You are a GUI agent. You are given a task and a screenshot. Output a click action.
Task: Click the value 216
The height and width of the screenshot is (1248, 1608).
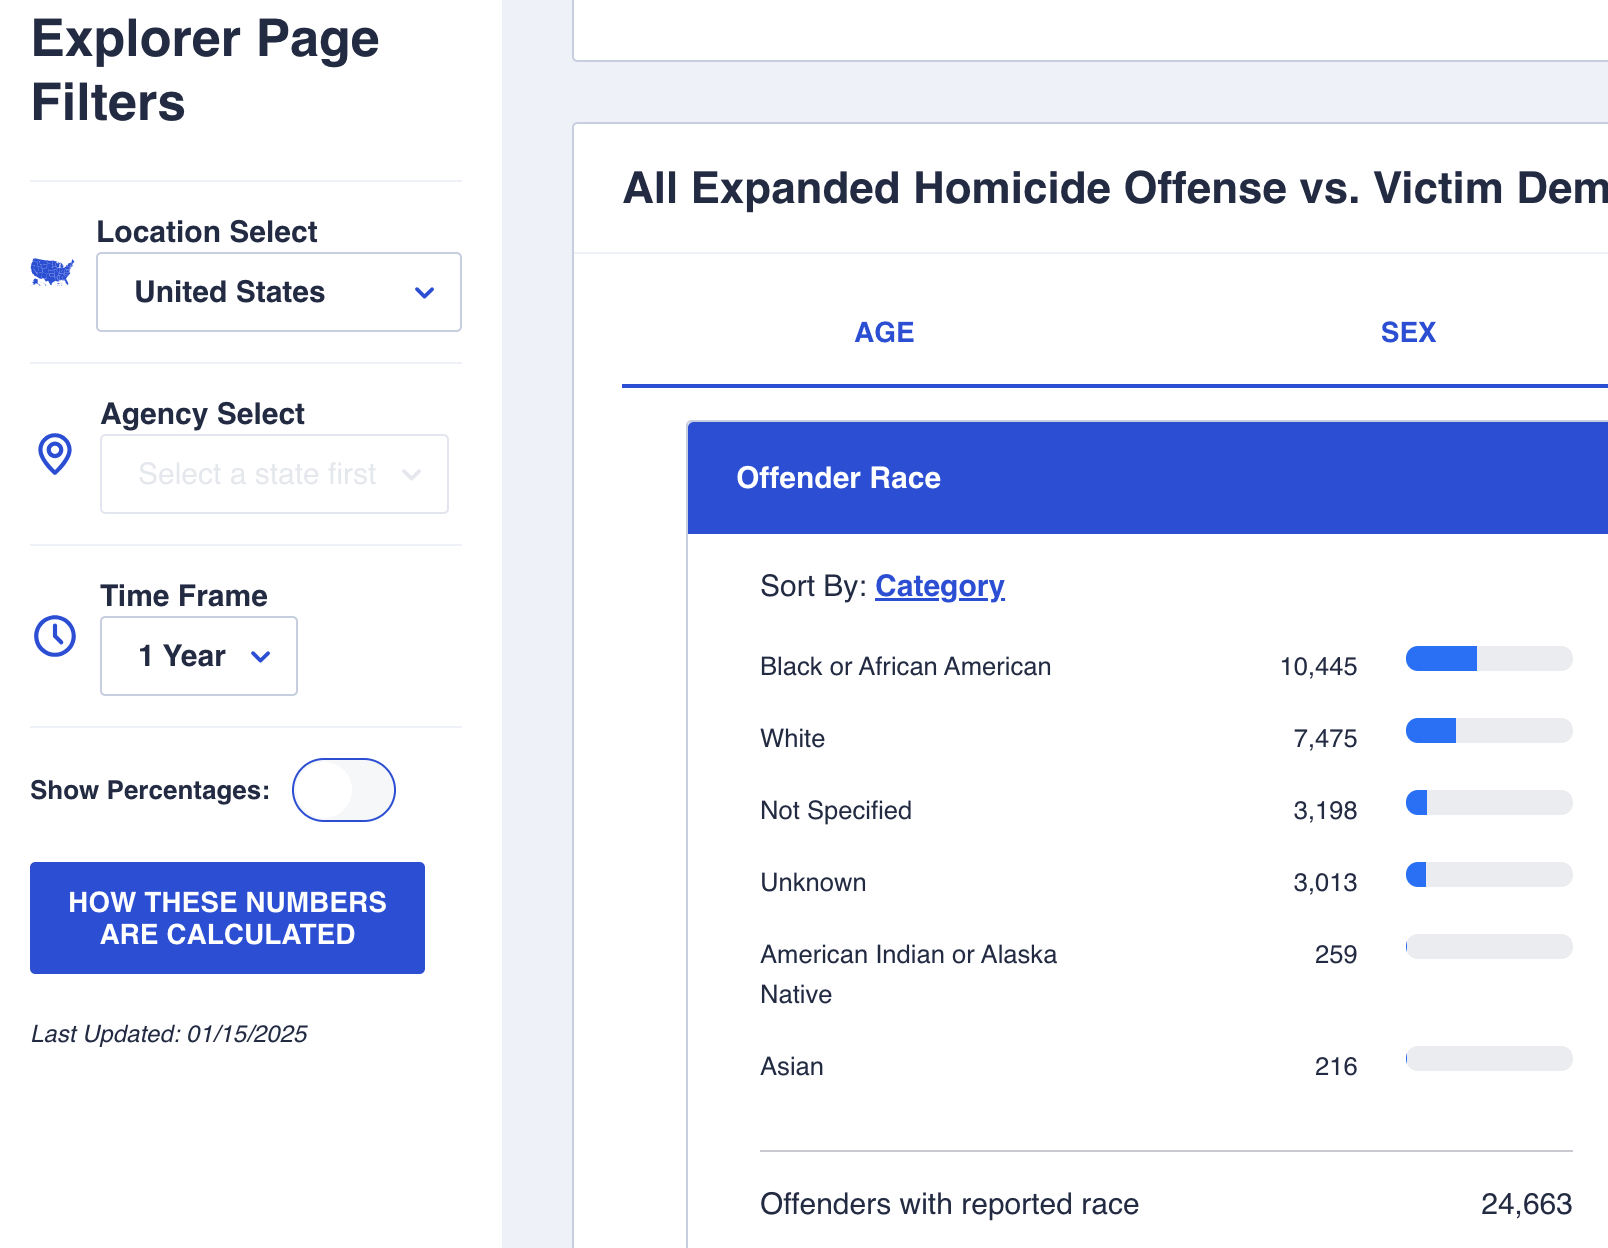(x=1336, y=1066)
